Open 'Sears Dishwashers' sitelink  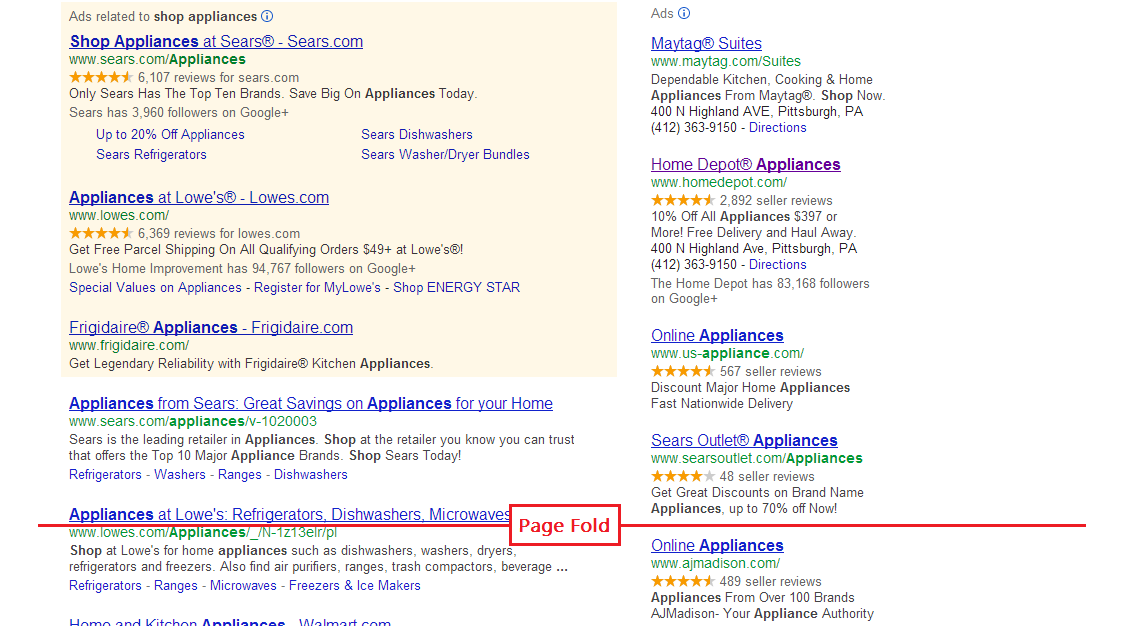click(x=417, y=135)
